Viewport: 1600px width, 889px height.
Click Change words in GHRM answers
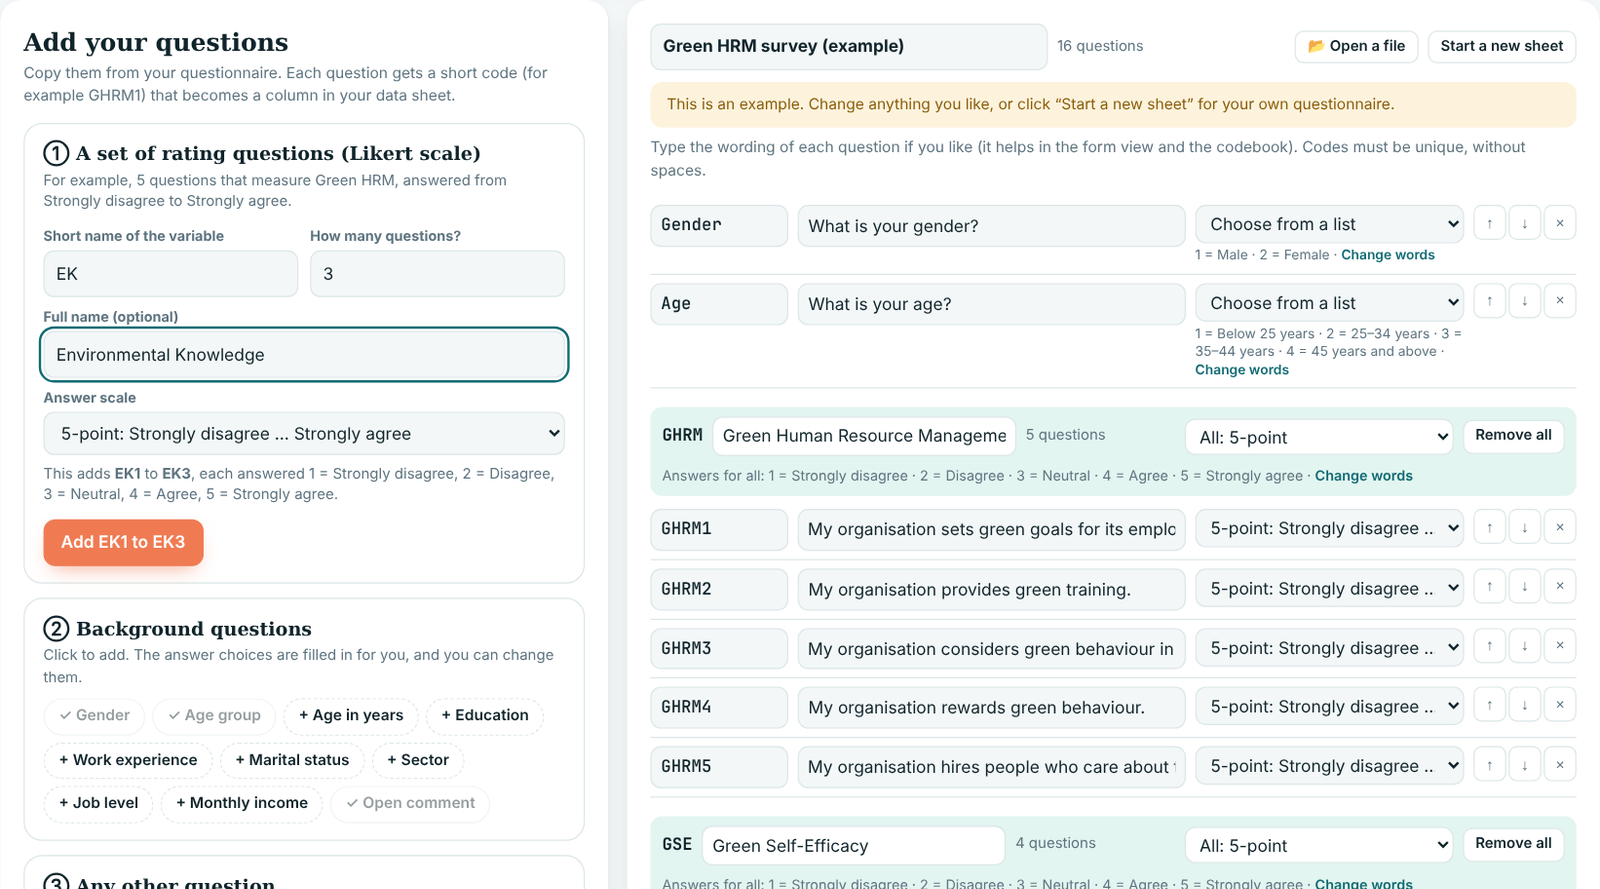point(1363,476)
